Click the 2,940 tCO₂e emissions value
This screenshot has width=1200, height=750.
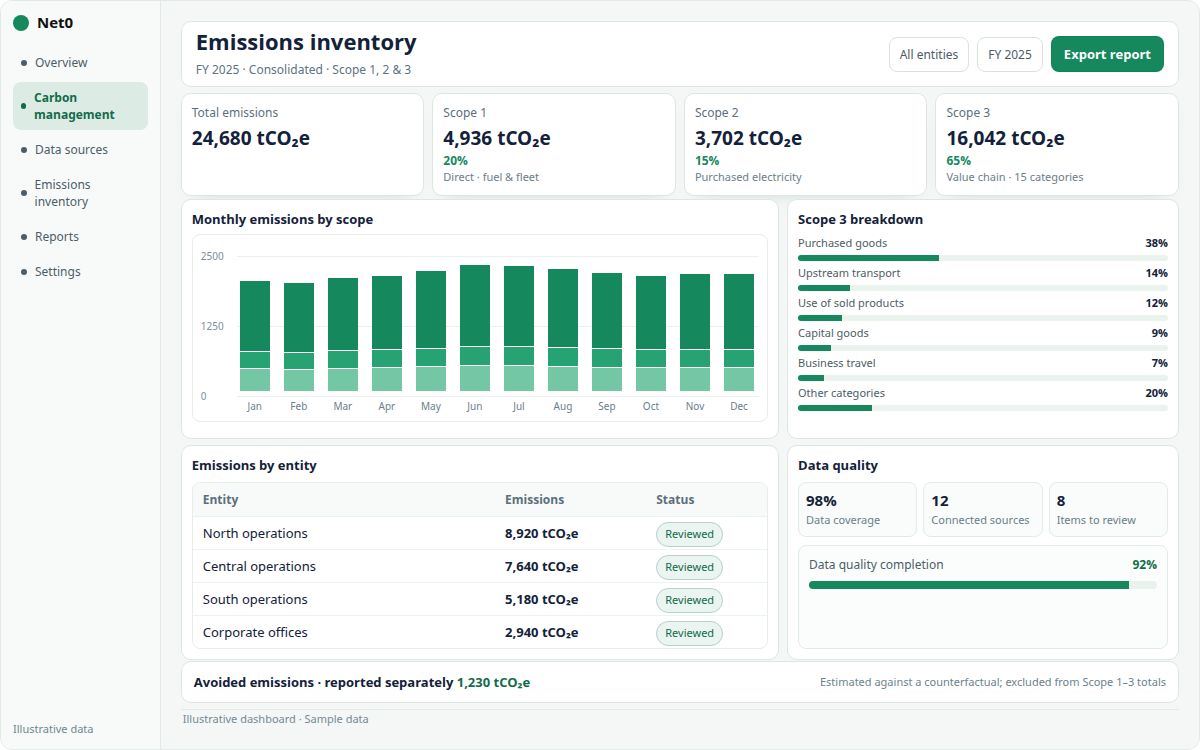[x=542, y=633]
